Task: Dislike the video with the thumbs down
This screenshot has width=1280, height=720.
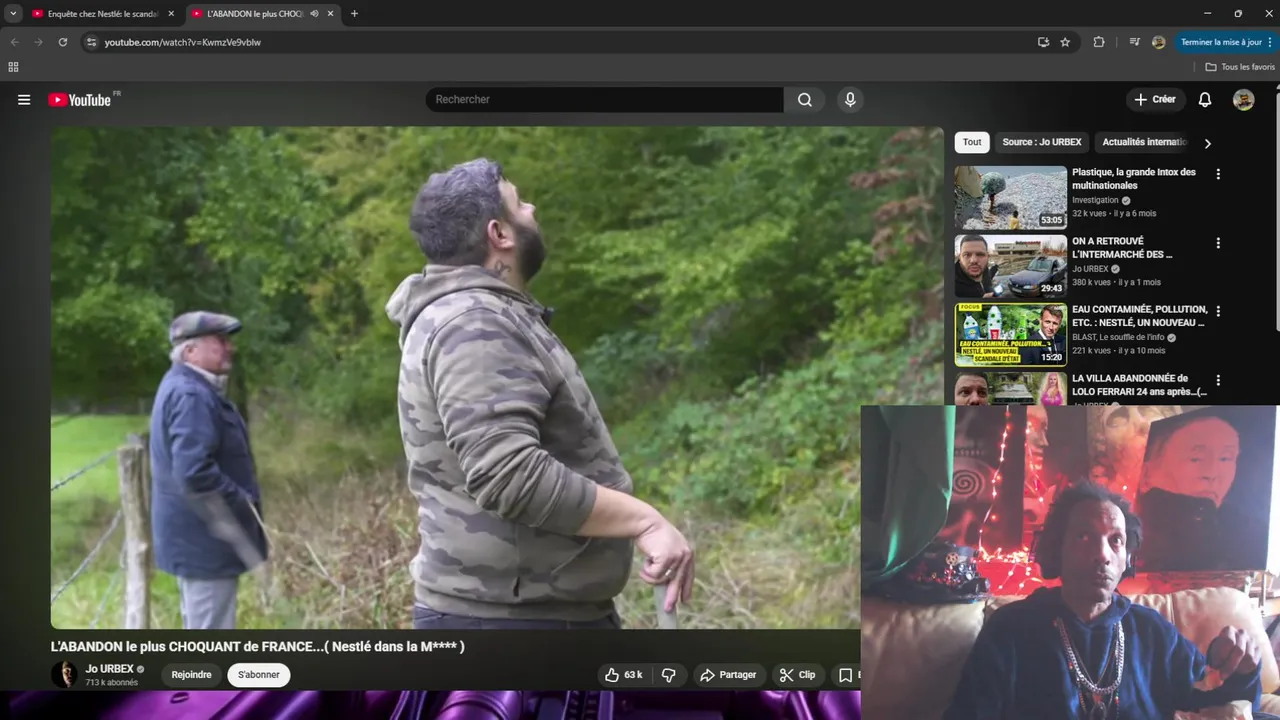Action: [669, 675]
